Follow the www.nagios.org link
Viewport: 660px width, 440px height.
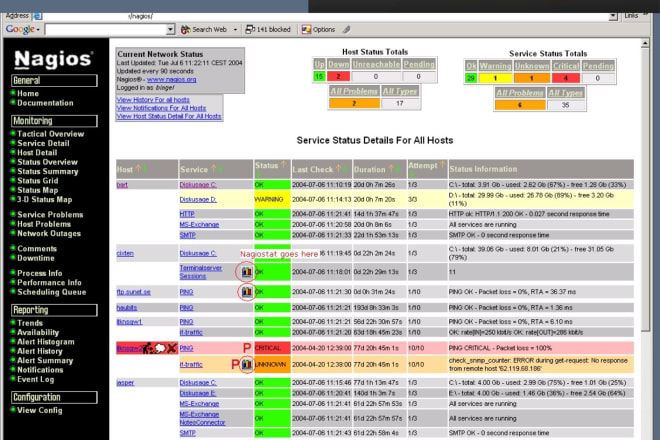click(171, 79)
